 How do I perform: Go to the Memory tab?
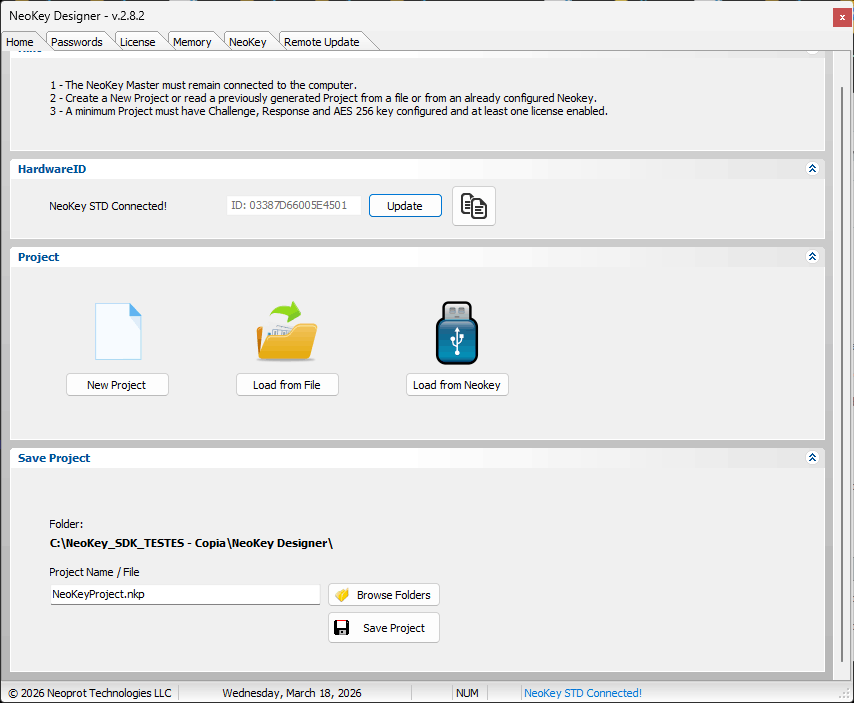[192, 42]
